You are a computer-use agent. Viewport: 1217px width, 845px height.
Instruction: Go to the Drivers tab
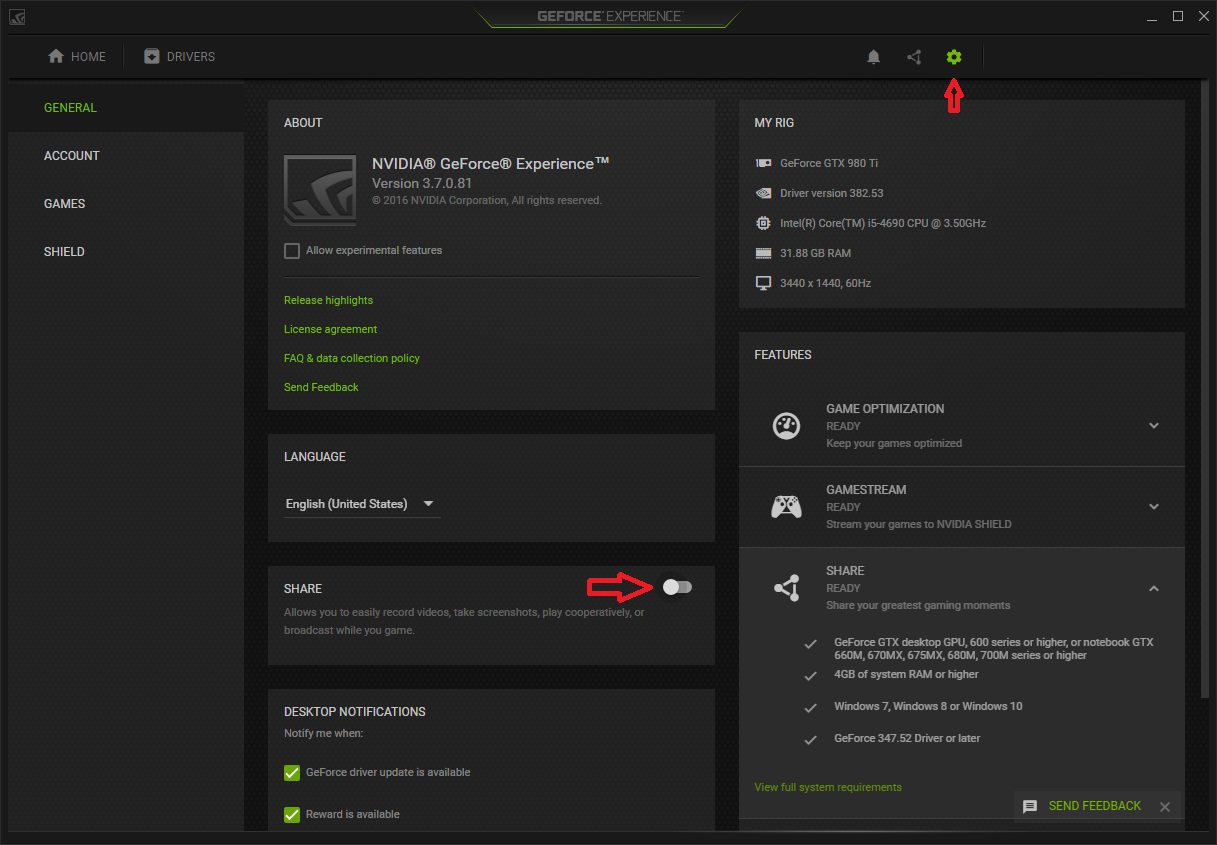click(180, 57)
